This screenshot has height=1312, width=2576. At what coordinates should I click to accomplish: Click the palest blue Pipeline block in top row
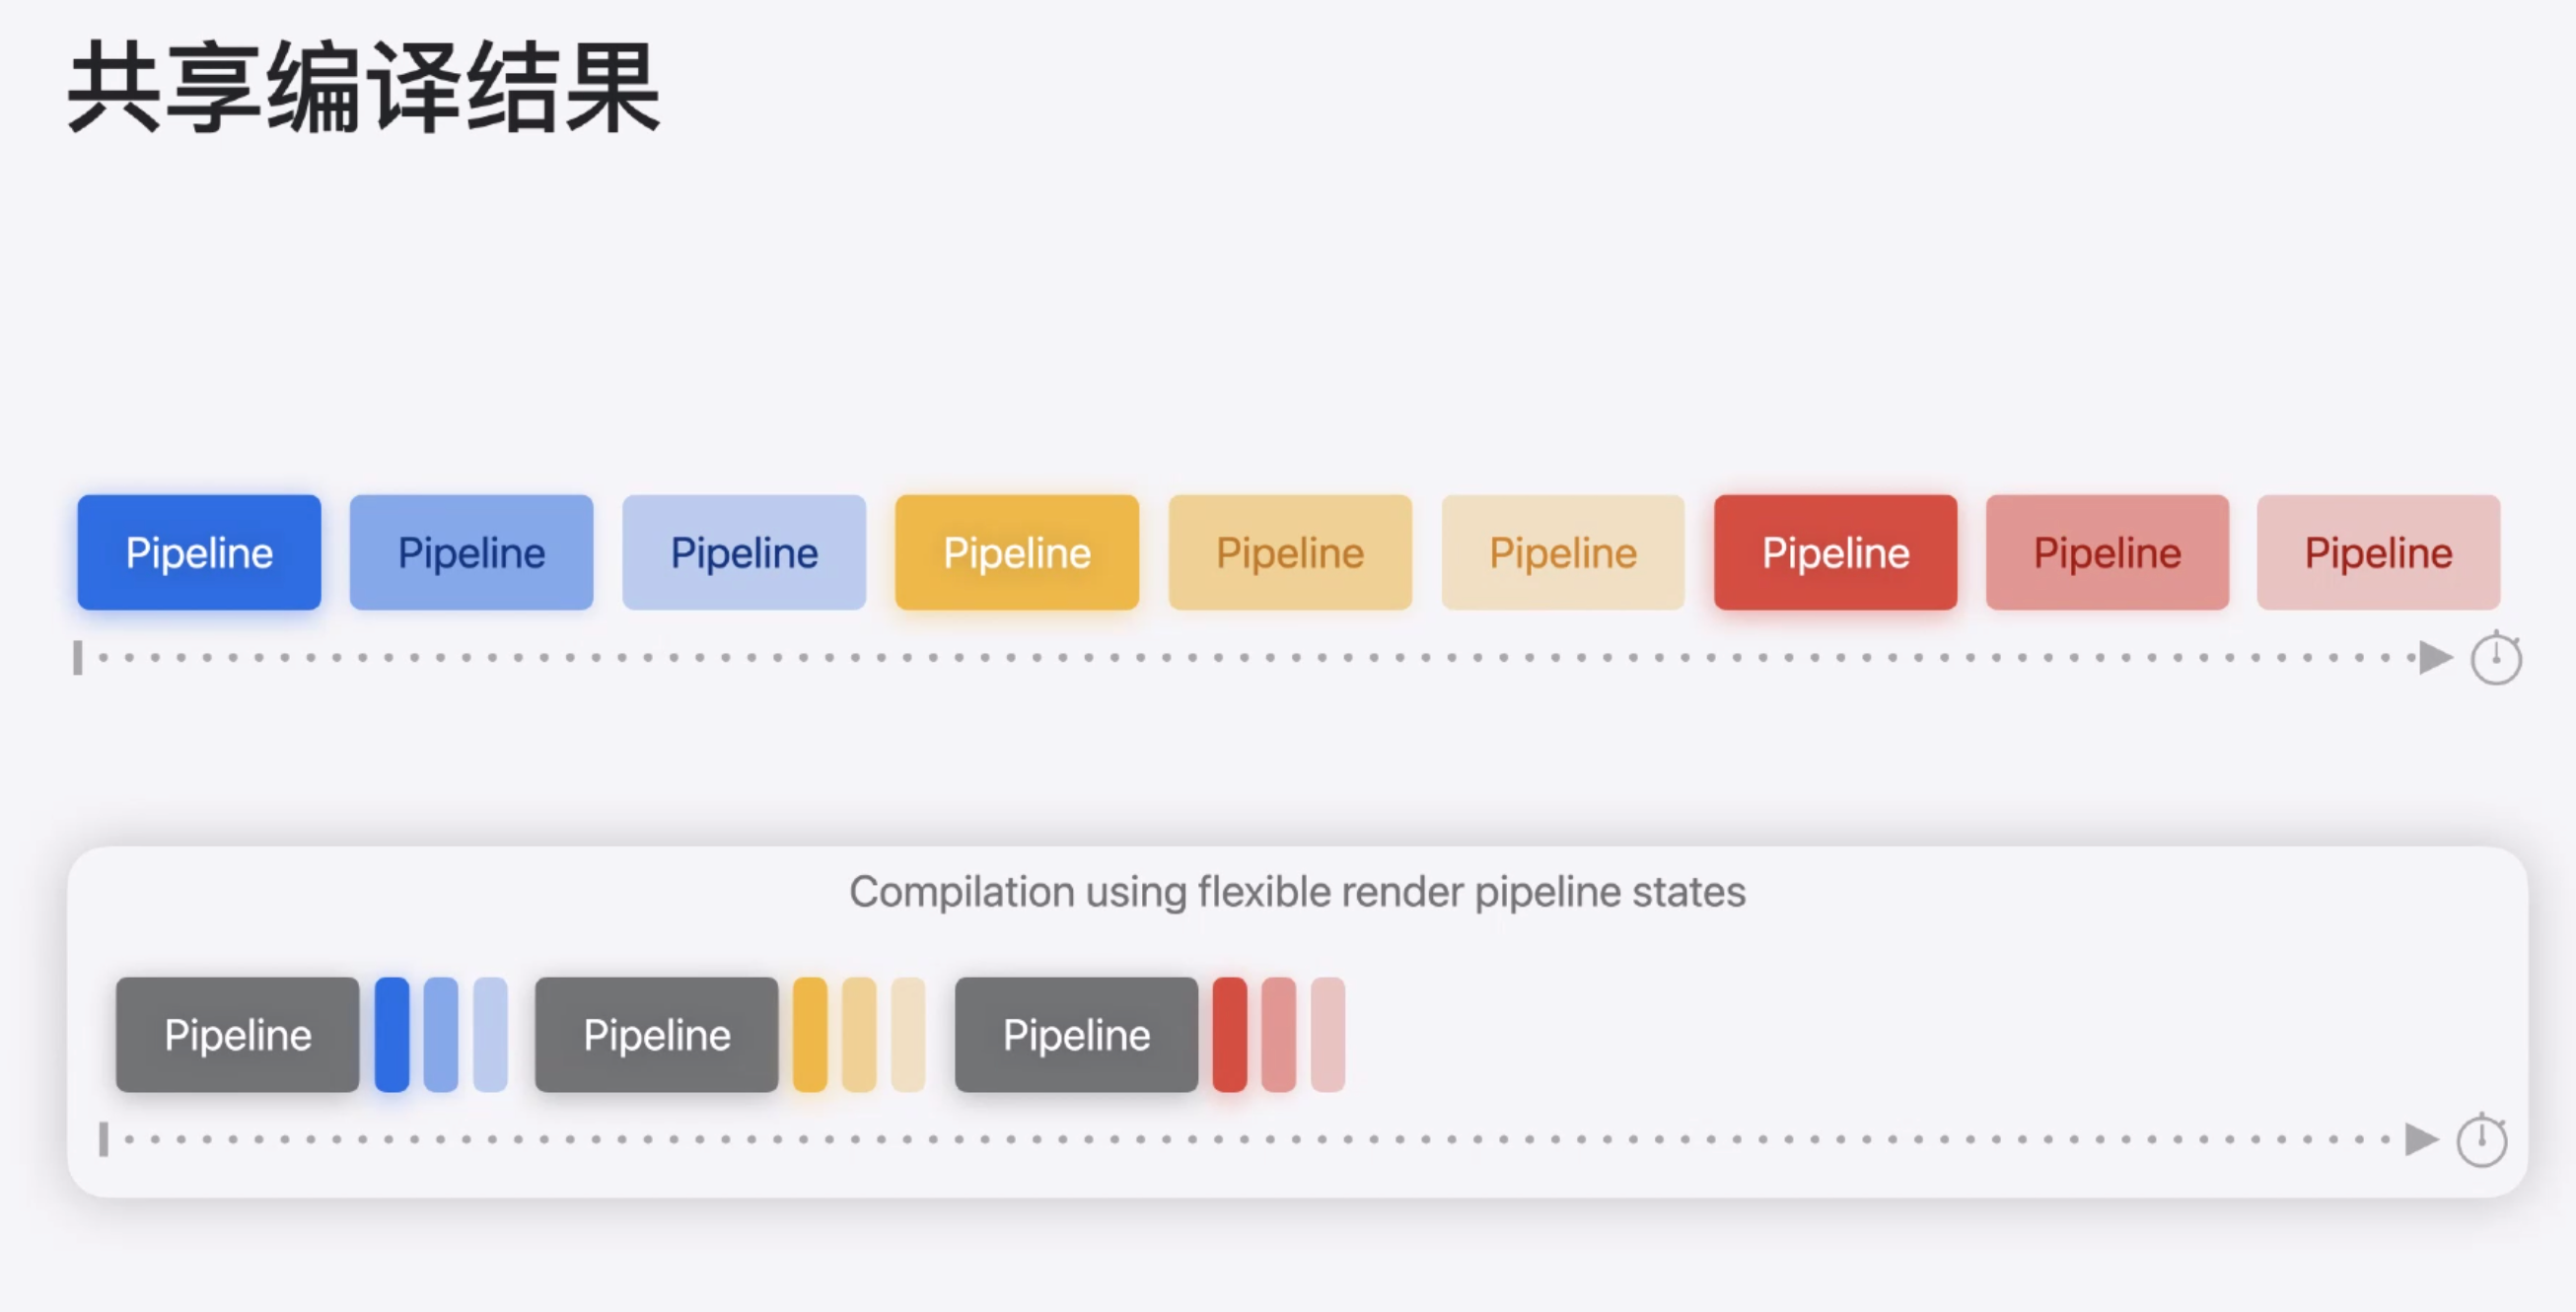(x=744, y=553)
